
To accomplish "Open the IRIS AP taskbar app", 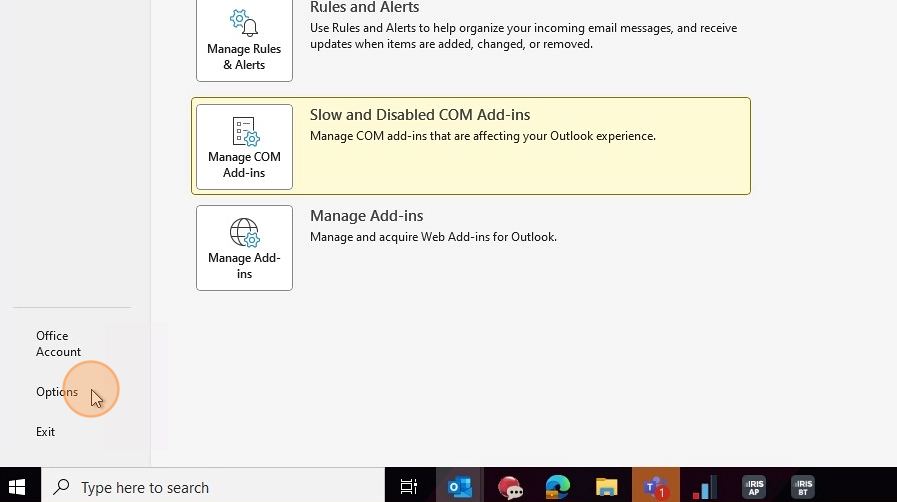I will tap(754, 488).
